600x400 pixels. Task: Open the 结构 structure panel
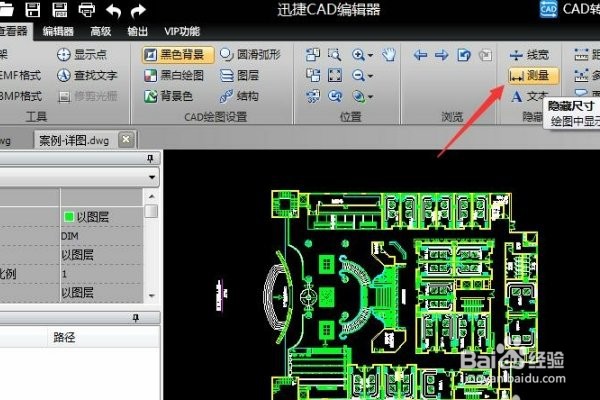pos(240,96)
